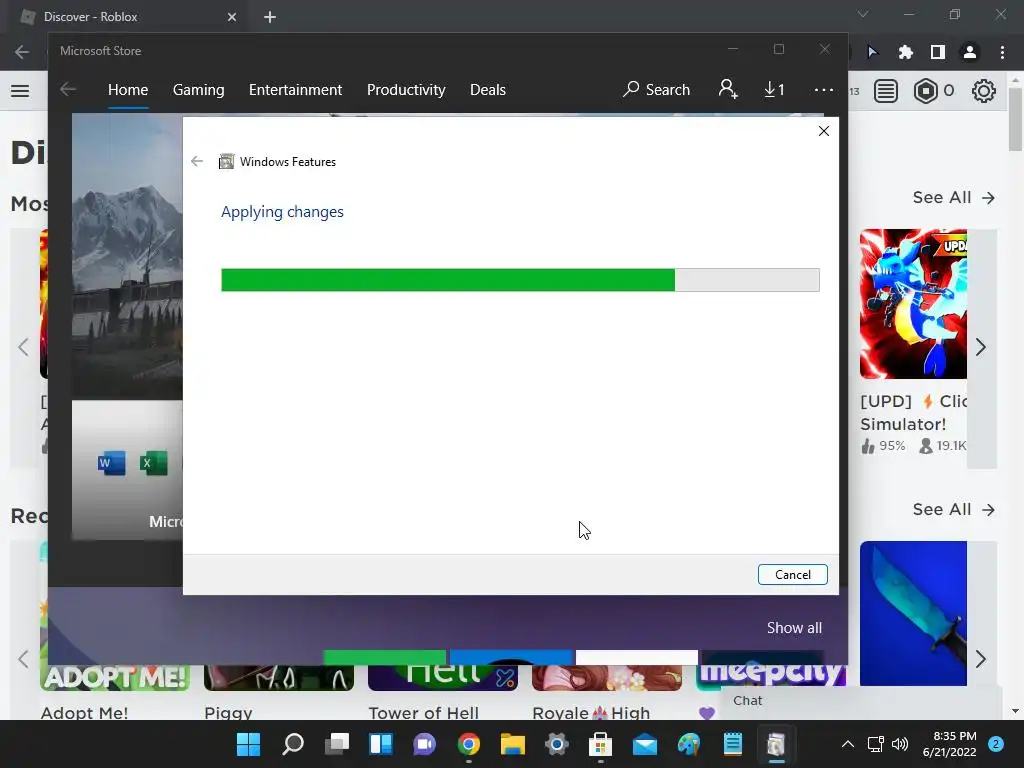Viewport: 1024px width, 768px height.
Task: Go back in lower Roblox carousel
Action: coord(24,659)
